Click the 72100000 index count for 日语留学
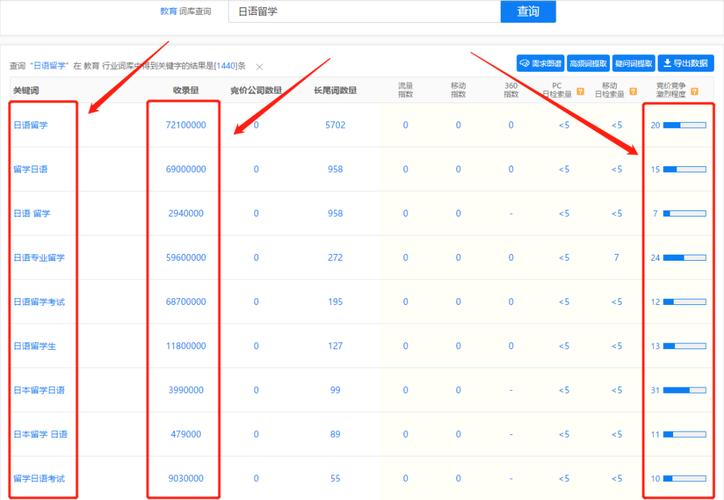The image size is (724, 500). click(186, 126)
